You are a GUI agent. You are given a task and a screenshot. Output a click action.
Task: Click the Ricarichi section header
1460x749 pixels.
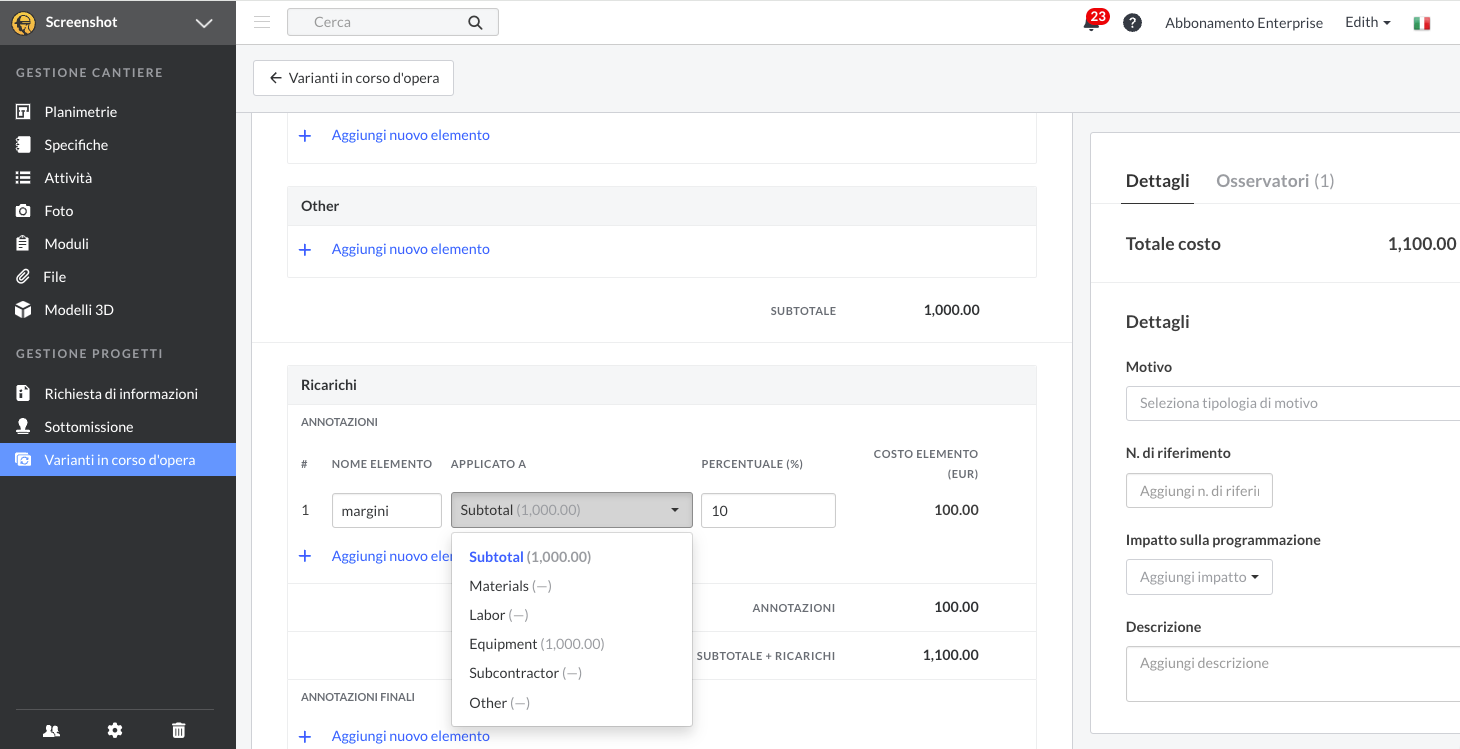(x=662, y=385)
